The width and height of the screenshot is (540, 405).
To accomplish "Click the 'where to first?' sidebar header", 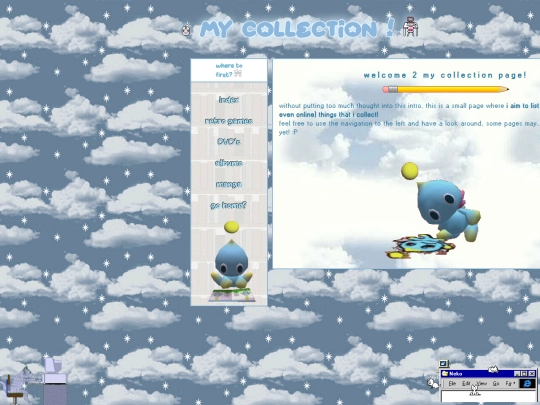I will point(229,70).
